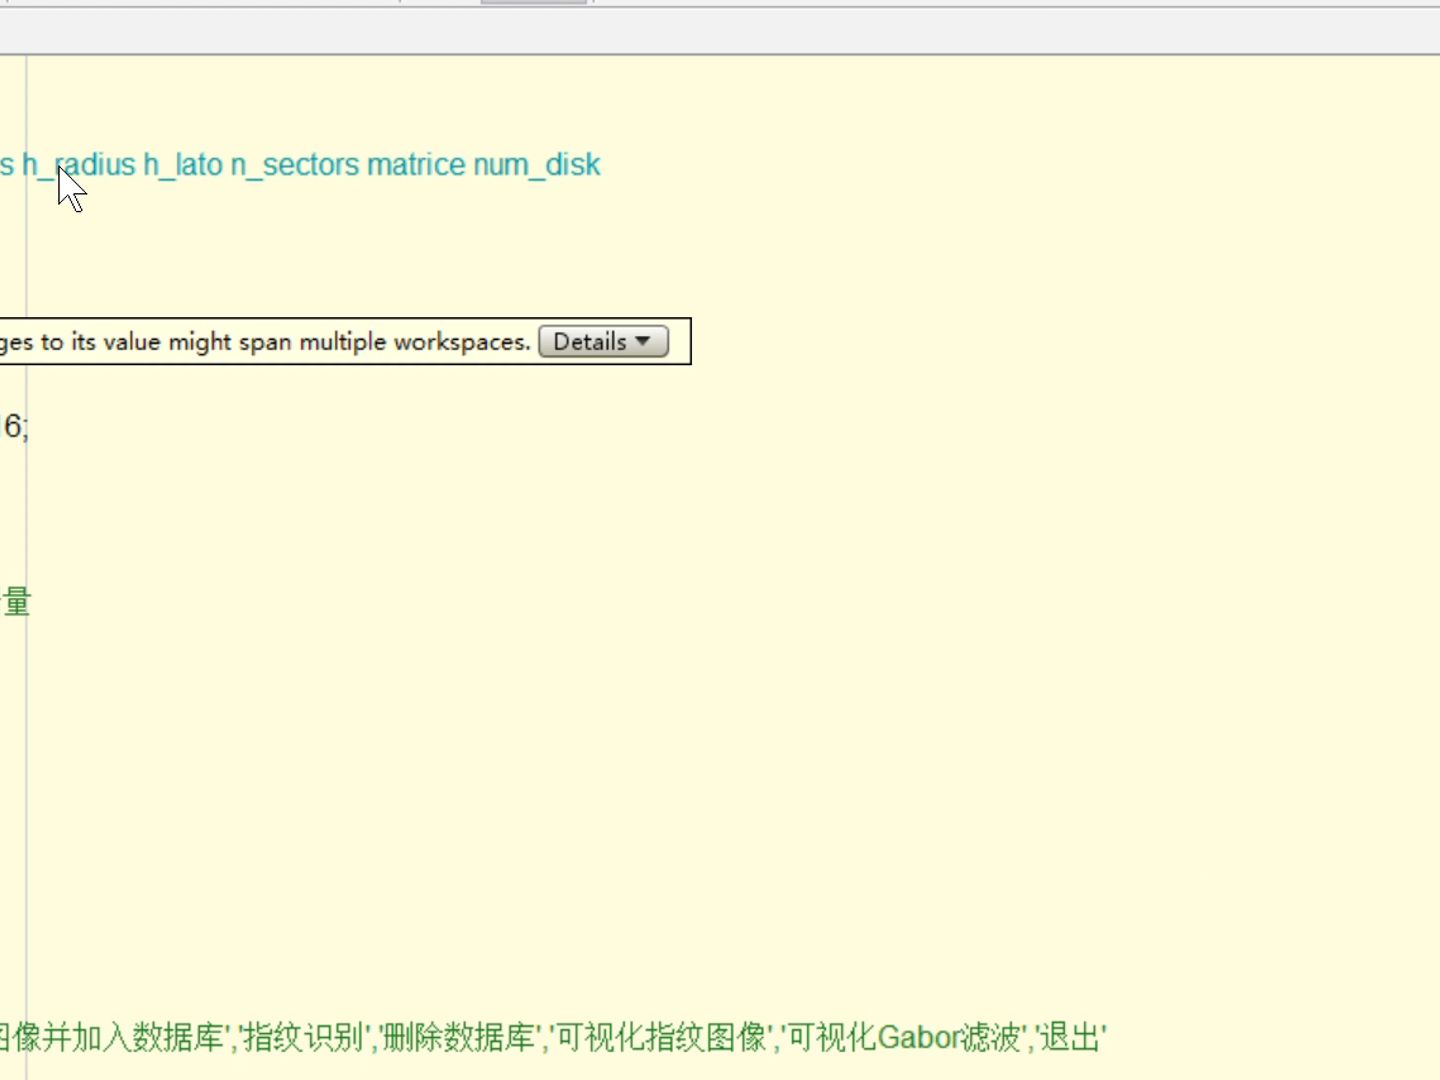Open the Details dropdown on the warning banner
Screen dimensions: 1440x1080
click(x=602, y=341)
